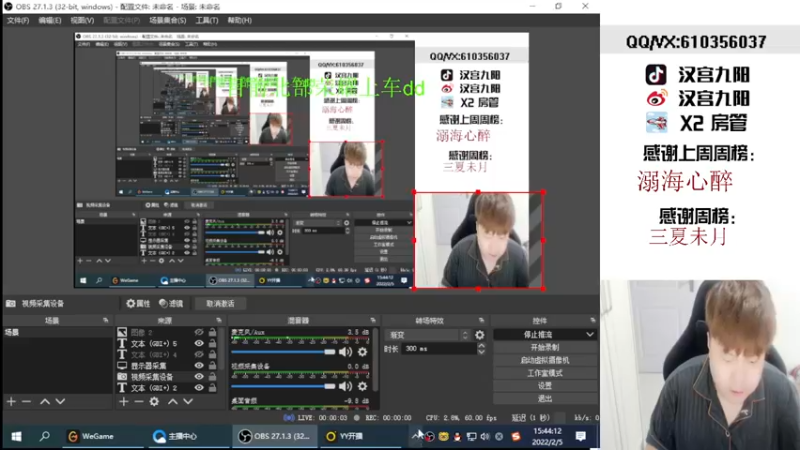This screenshot has height=450, width=800.
Task: Click the 取消激活 button
Action: click(x=220, y=304)
